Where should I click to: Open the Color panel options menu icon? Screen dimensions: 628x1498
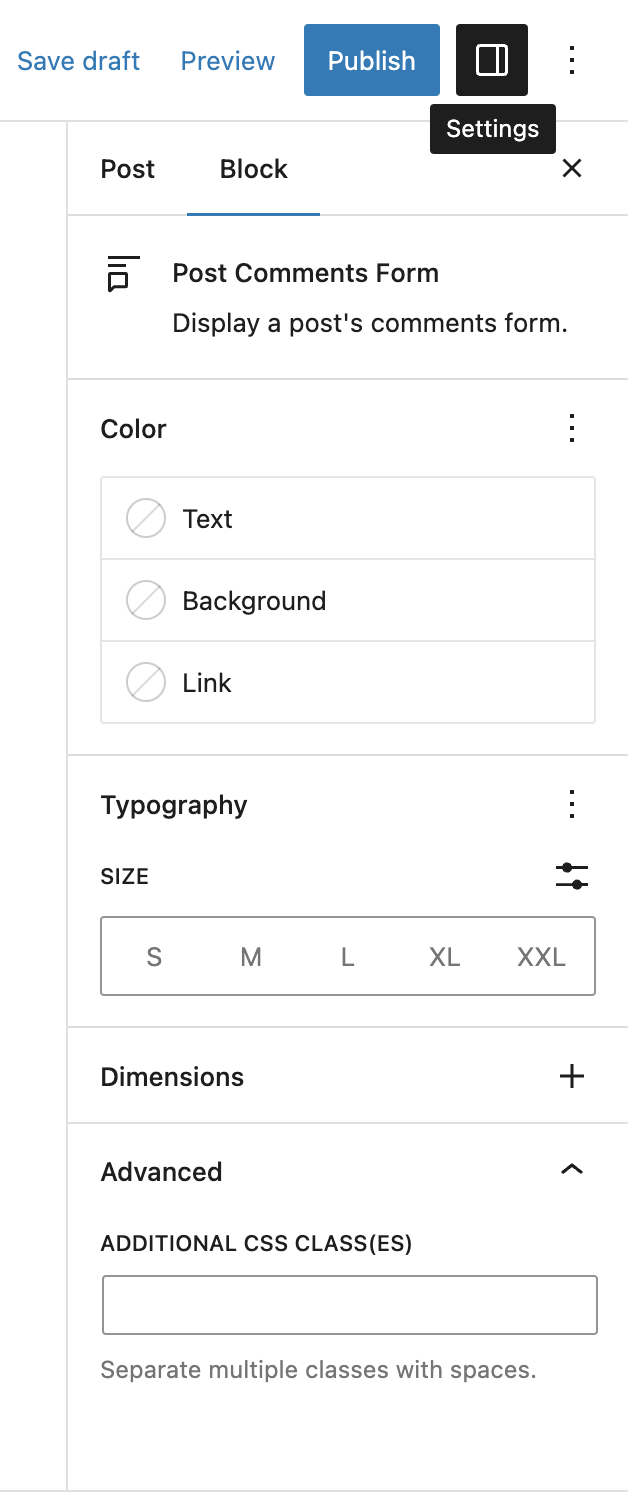click(571, 428)
